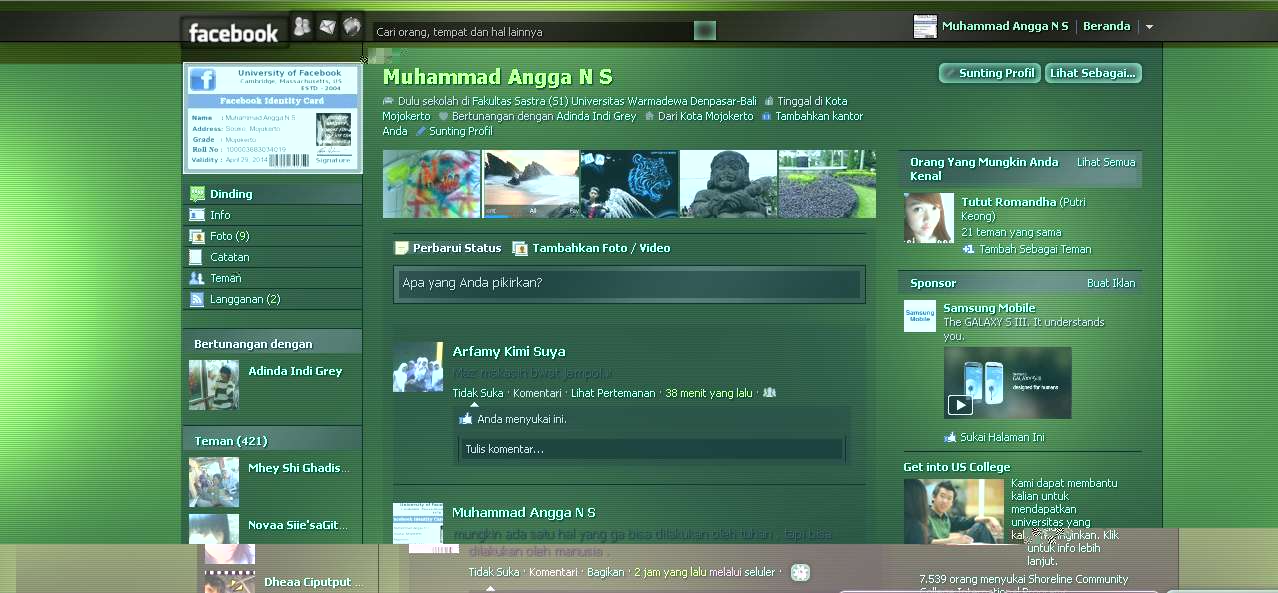Screen dimensions: 1278x593
Task: Click the facebook logo
Action: (x=234, y=33)
